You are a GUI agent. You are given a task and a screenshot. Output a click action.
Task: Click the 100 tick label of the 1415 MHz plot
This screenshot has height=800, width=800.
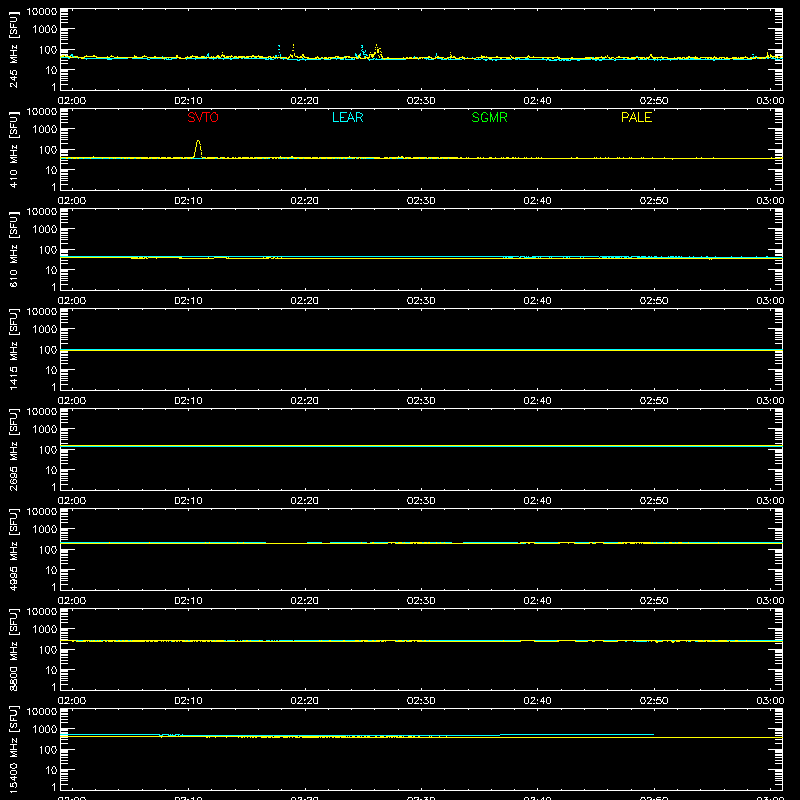pos(48,350)
